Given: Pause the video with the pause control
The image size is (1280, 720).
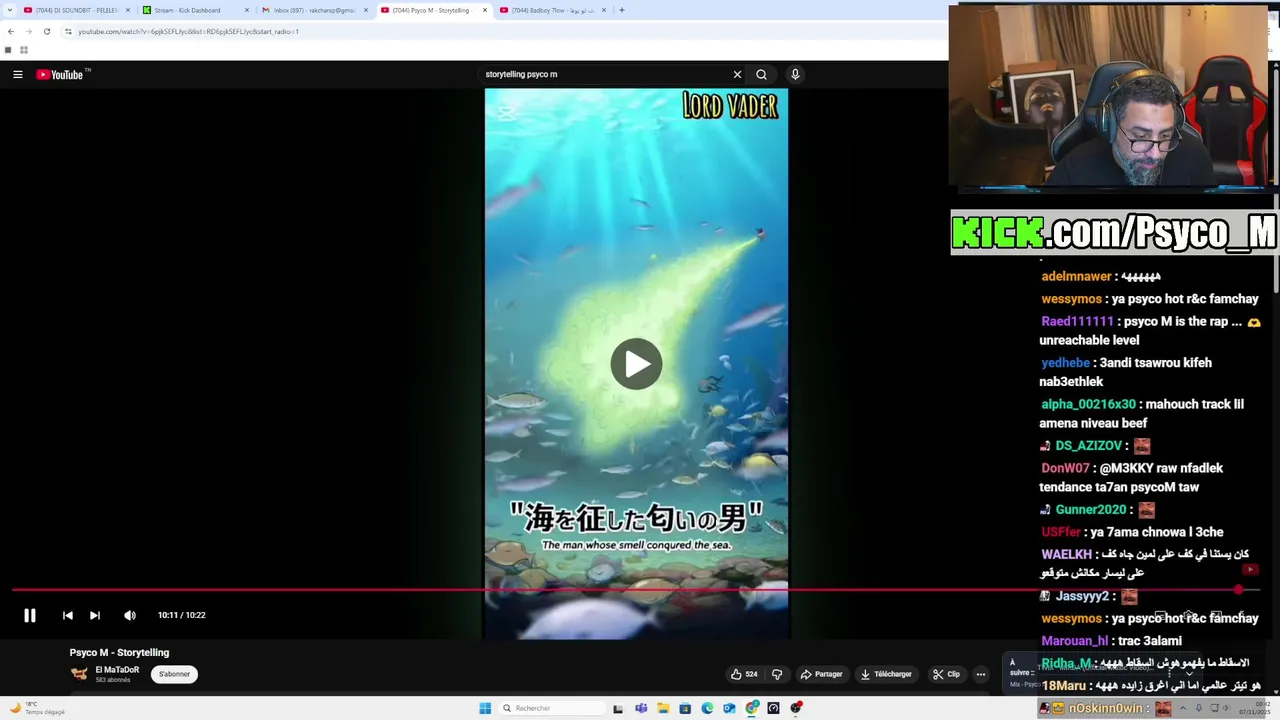Looking at the screenshot, I should (x=30, y=615).
